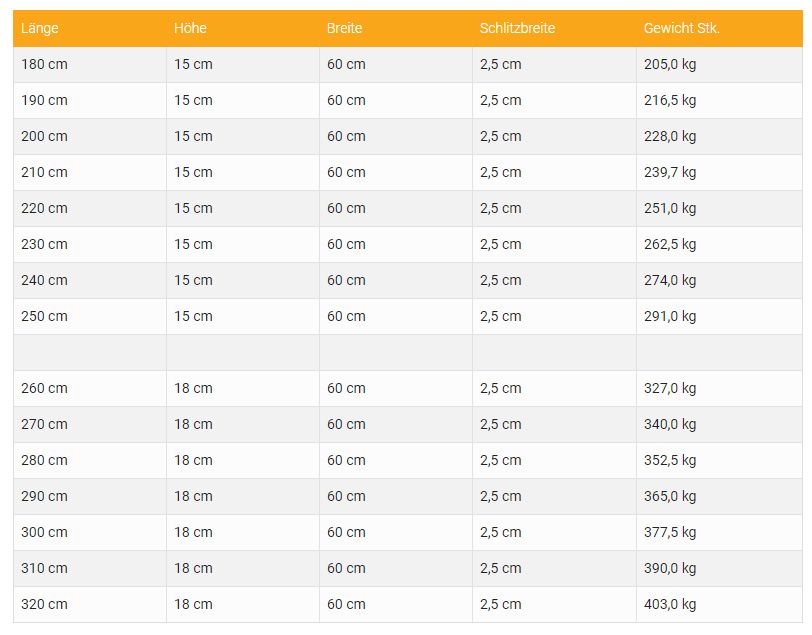Click the 216,5 kg weight value
This screenshot has height=635, width=812.
click(x=670, y=100)
